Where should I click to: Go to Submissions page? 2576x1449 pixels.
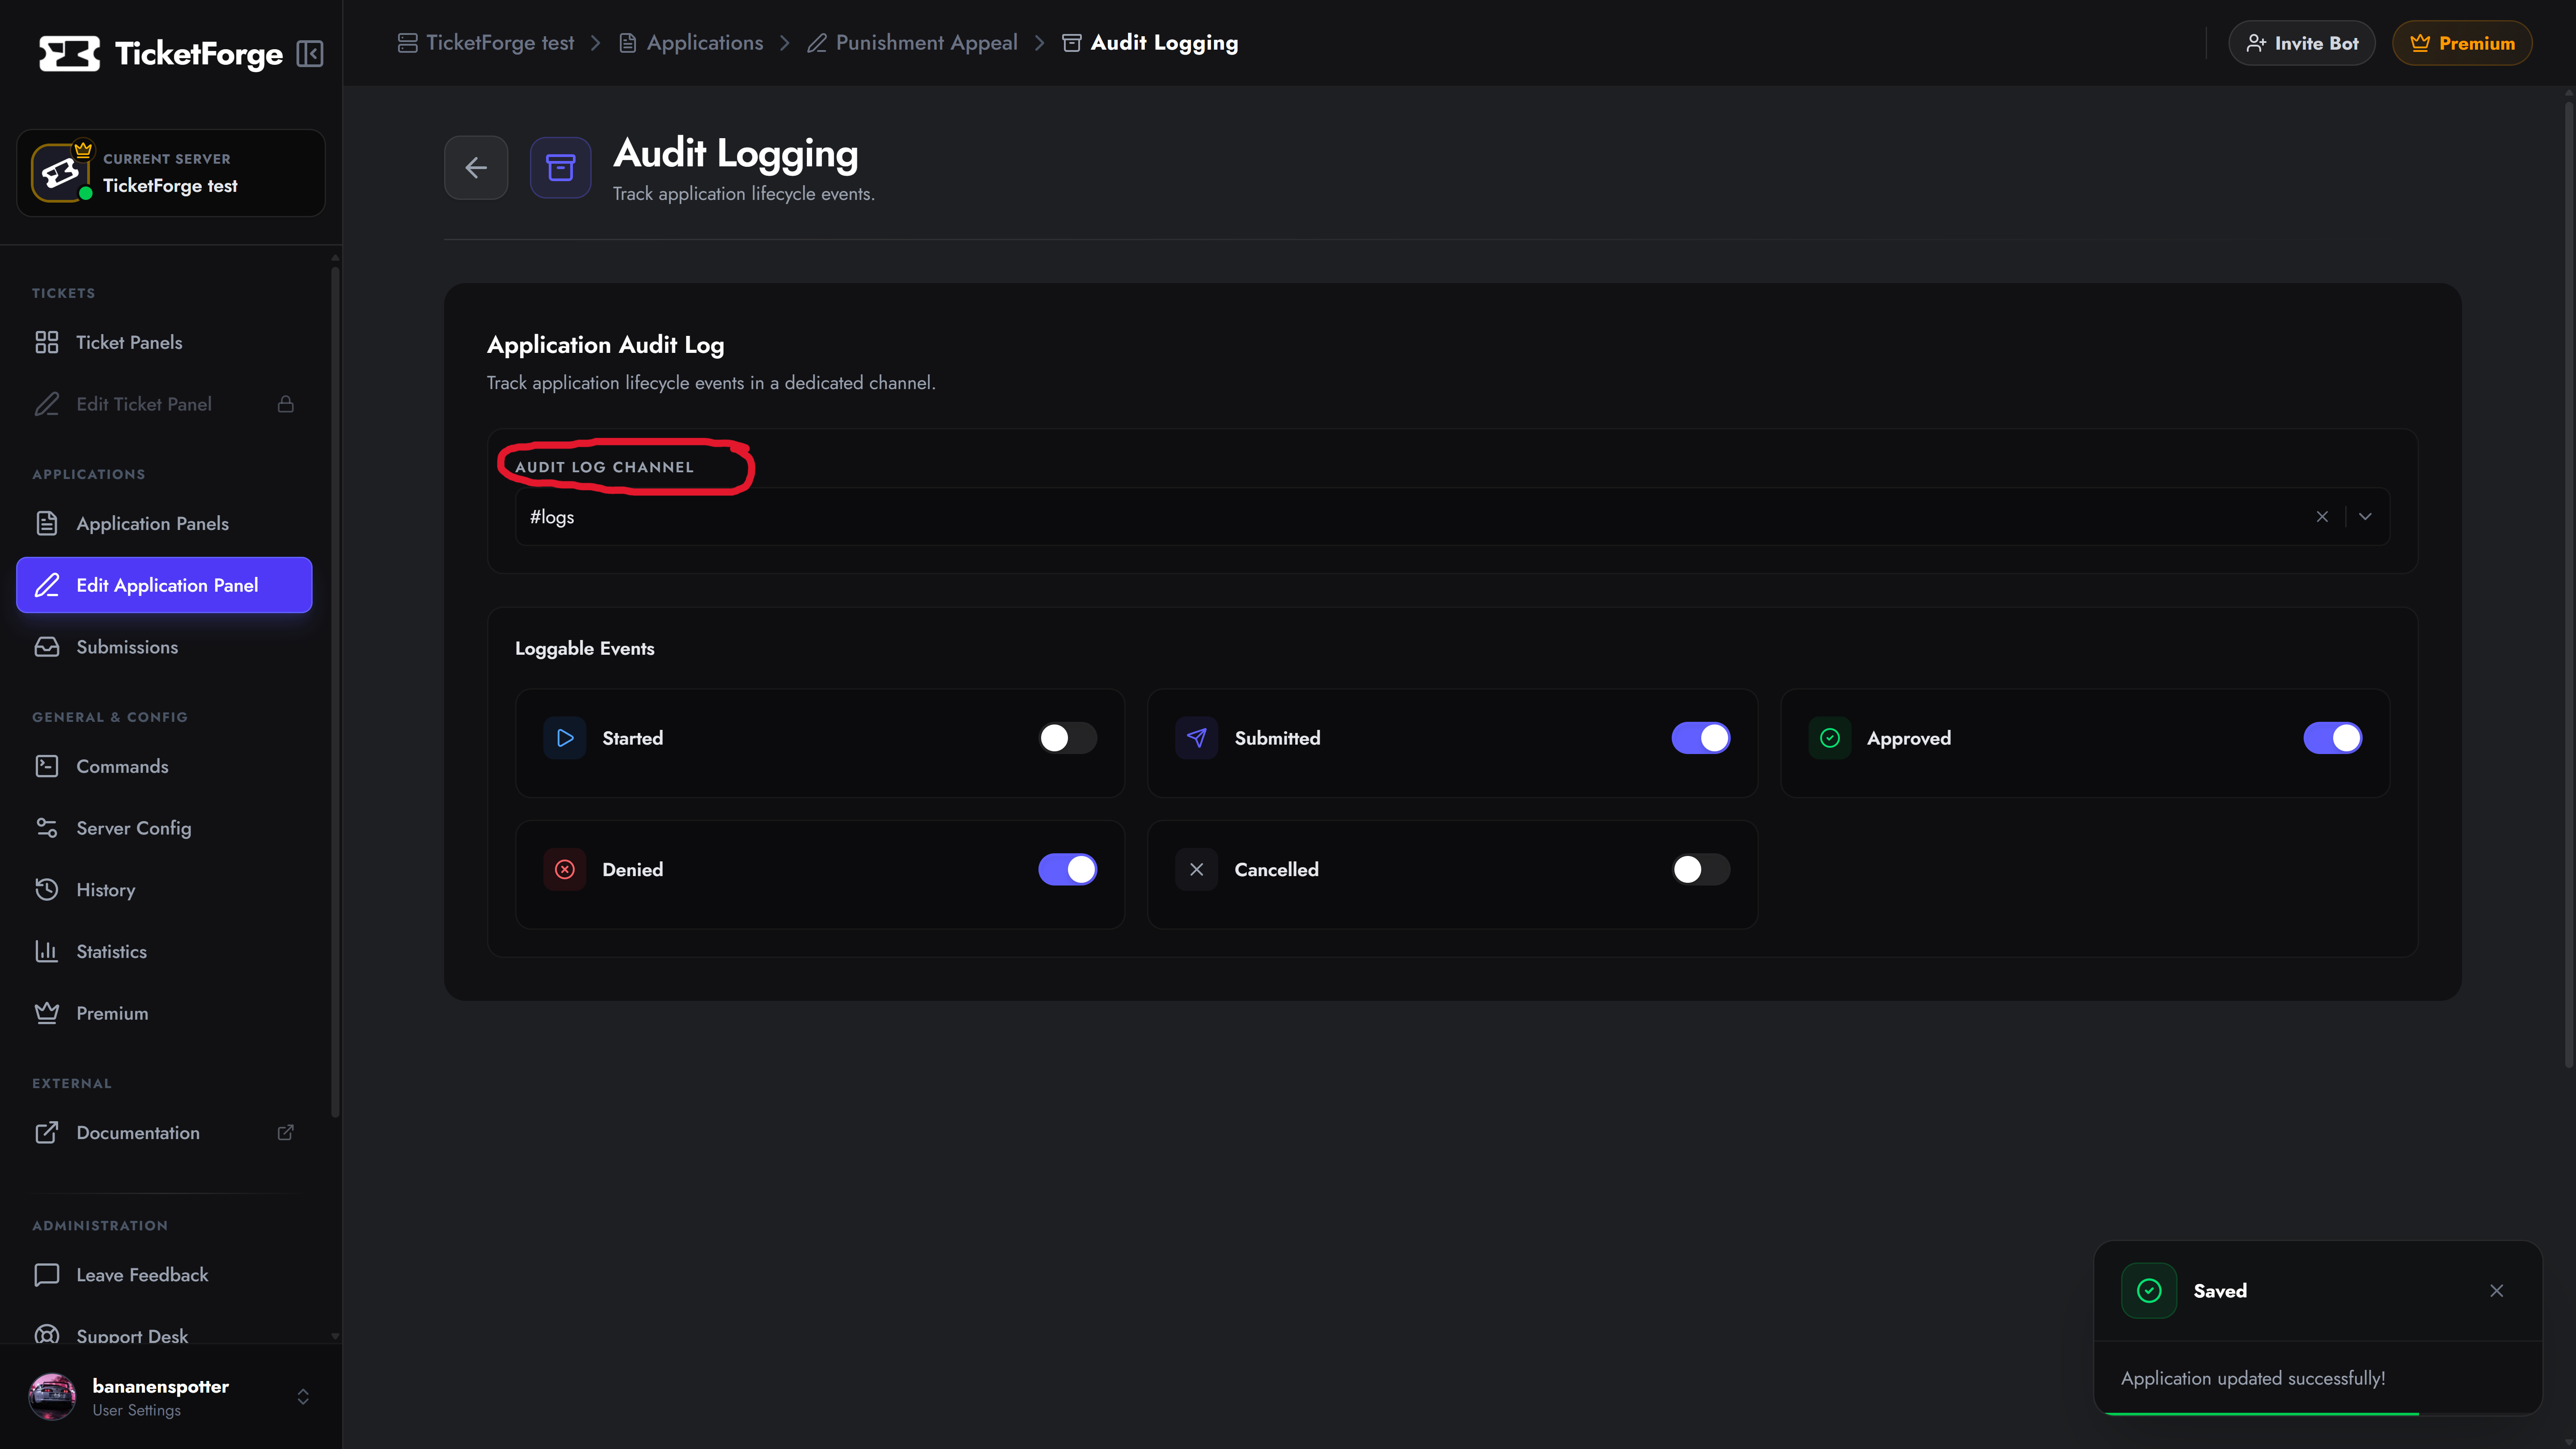164,647
